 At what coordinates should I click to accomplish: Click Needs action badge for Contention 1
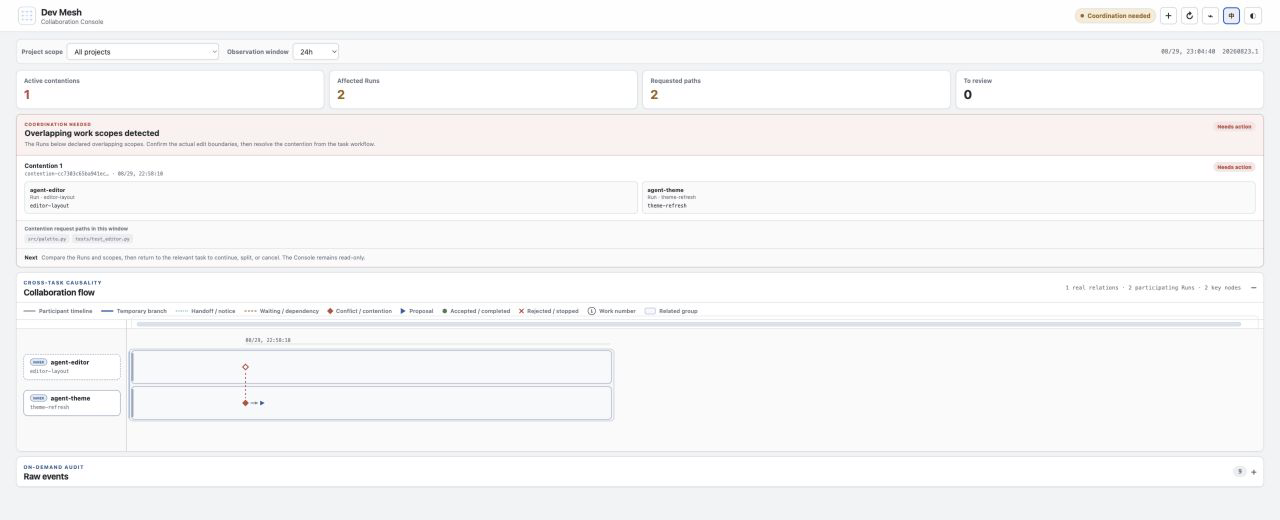(1234, 167)
